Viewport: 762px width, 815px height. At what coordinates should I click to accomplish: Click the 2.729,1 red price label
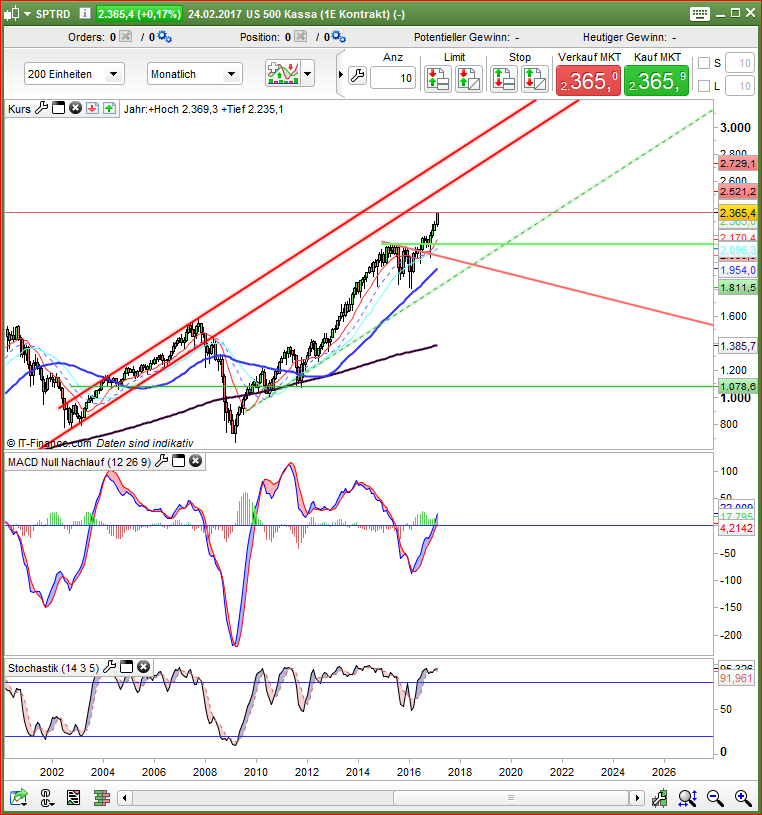pyautogui.click(x=737, y=163)
